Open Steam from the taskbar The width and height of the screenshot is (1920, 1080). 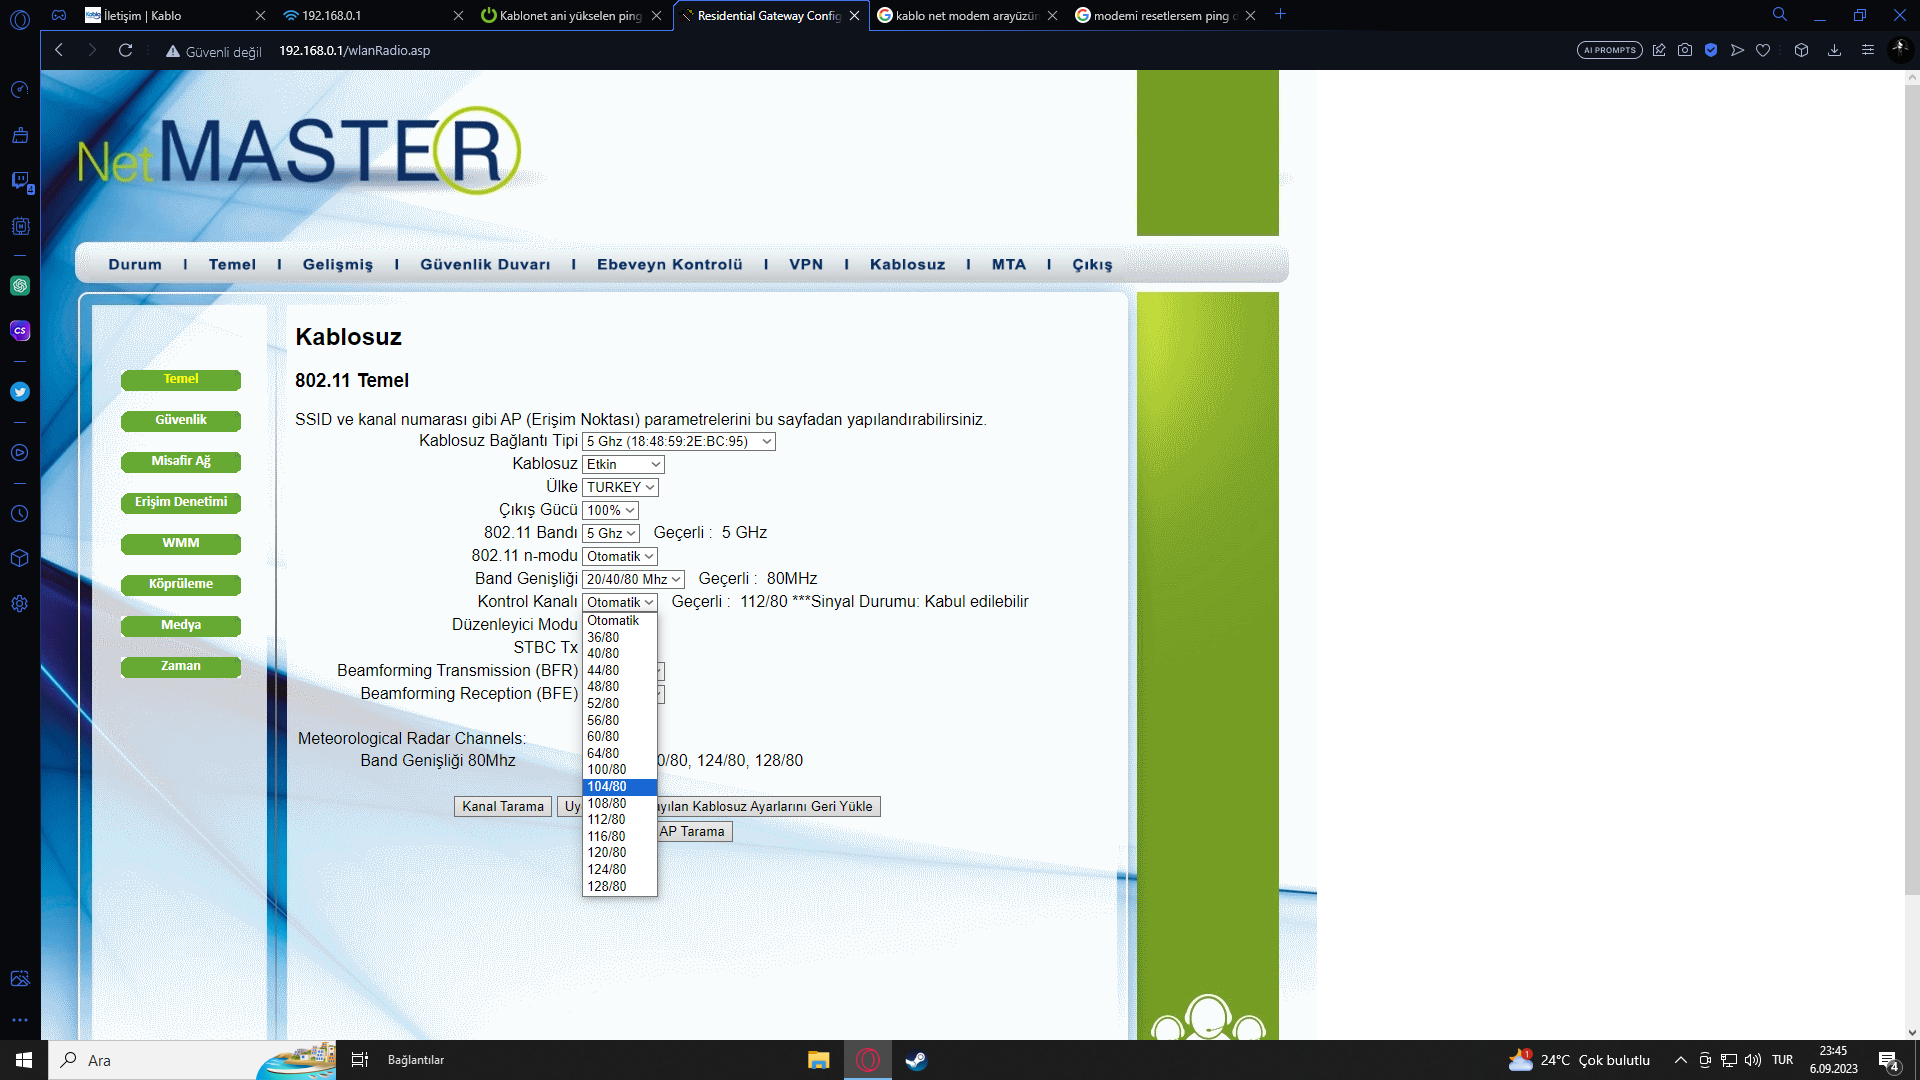coord(916,1060)
